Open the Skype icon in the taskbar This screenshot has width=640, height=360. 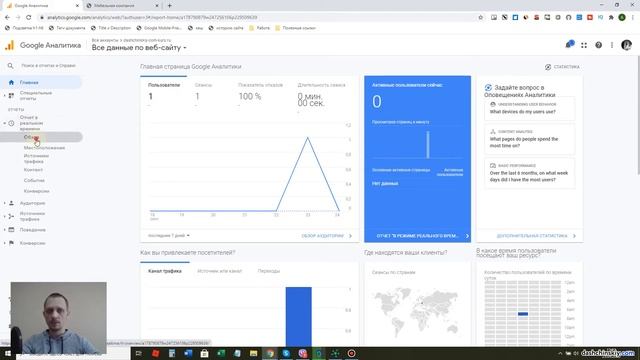(x=286, y=353)
